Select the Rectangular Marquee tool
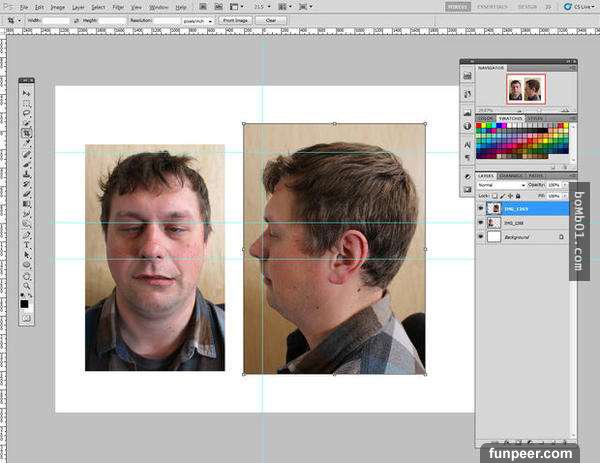This screenshot has height=463, width=600. 27,103
